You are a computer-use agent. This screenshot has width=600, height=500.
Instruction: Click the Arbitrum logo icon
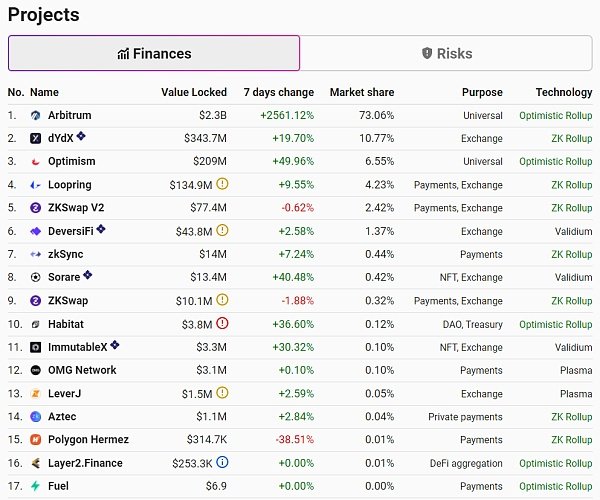pos(35,115)
